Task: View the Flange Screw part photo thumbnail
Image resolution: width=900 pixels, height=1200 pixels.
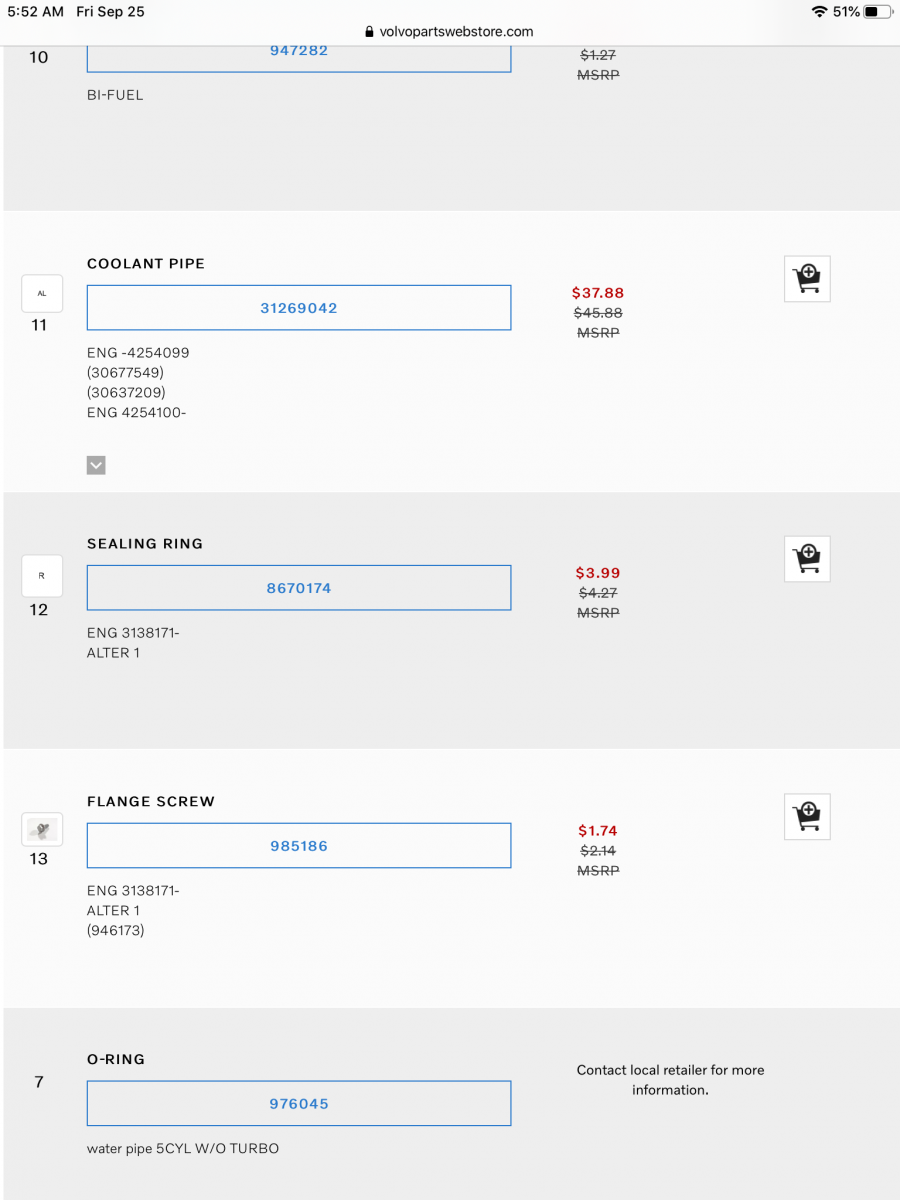Action: coord(41,829)
